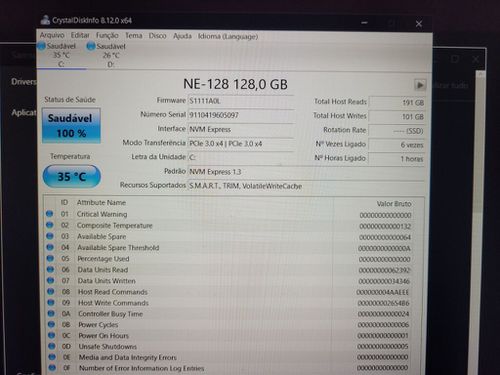Click the CrystalDiskInfo title bar app icon
The image size is (500, 375).
[45, 20]
